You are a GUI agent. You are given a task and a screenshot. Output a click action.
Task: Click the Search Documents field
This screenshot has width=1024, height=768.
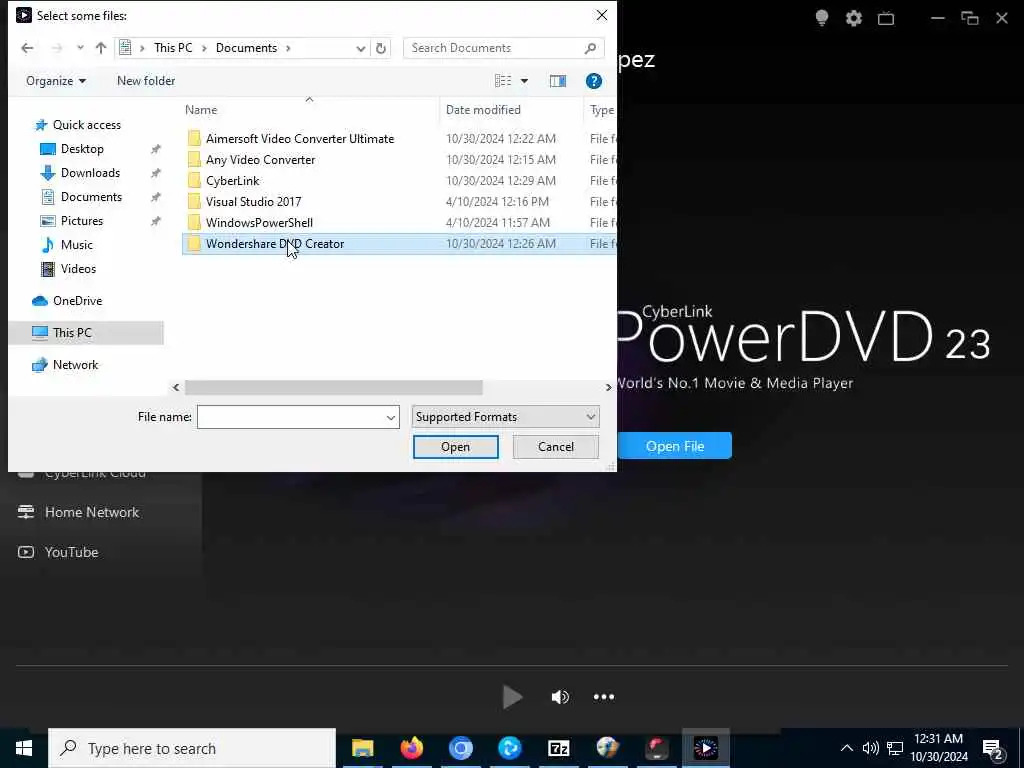(x=503, y=48)
